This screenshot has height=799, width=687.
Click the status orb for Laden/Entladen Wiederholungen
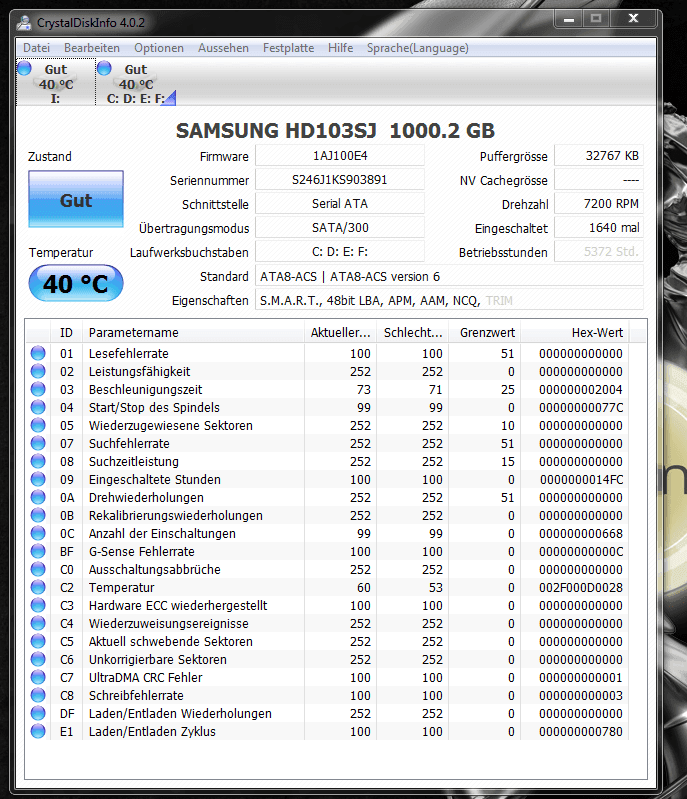(38, 713)
